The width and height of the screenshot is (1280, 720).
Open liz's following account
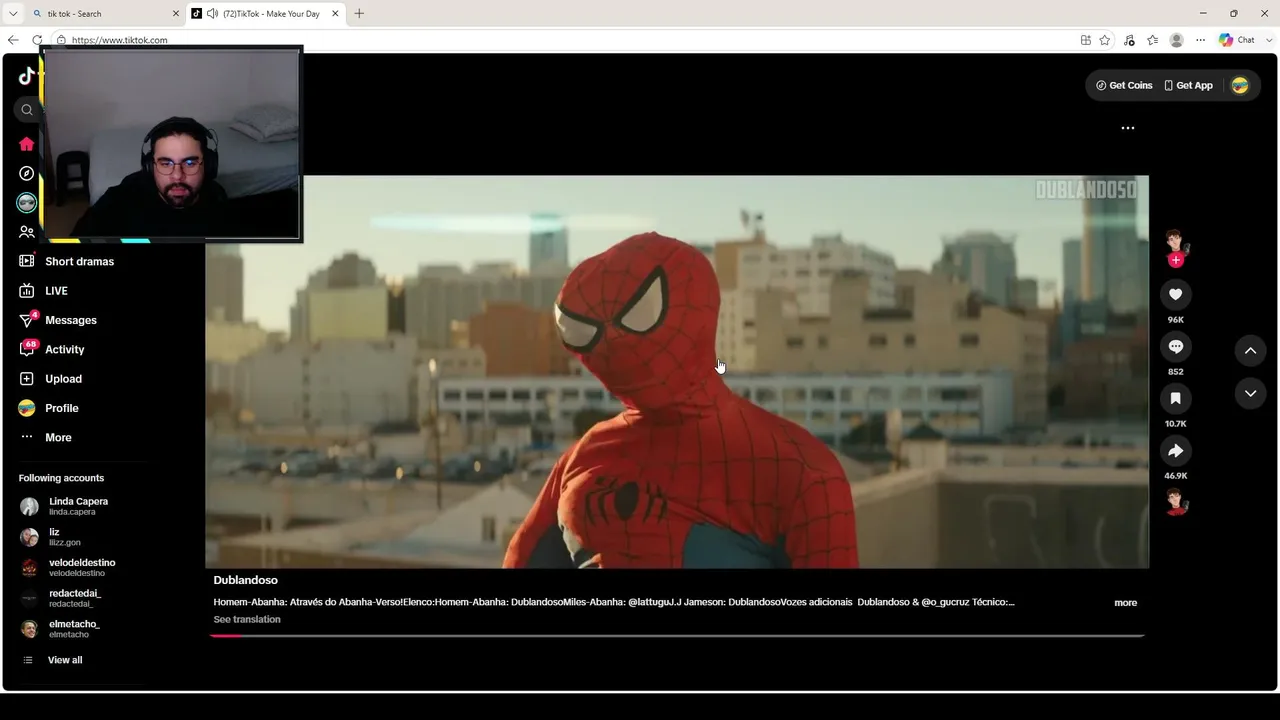coord(50,537)
